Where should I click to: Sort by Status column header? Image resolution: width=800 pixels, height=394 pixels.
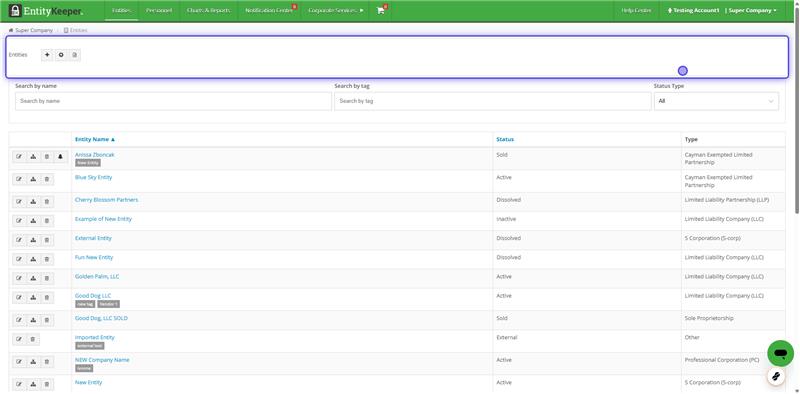pos(505,139)
